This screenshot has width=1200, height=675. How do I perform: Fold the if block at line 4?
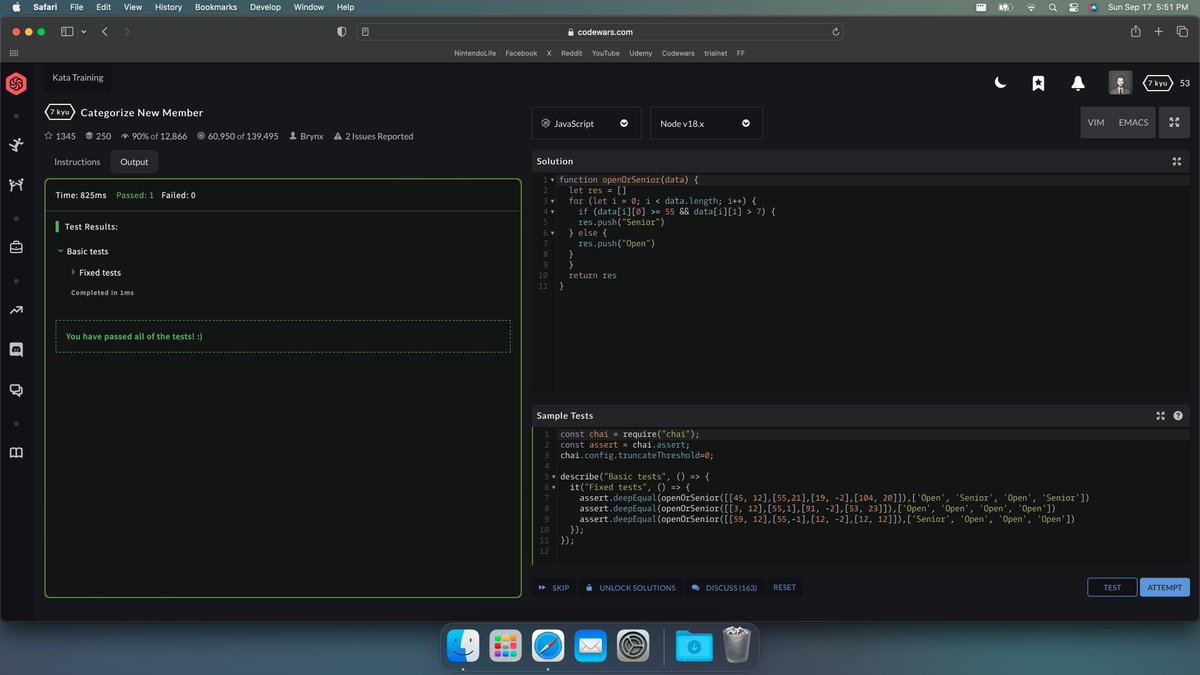[x=552, y=212]
